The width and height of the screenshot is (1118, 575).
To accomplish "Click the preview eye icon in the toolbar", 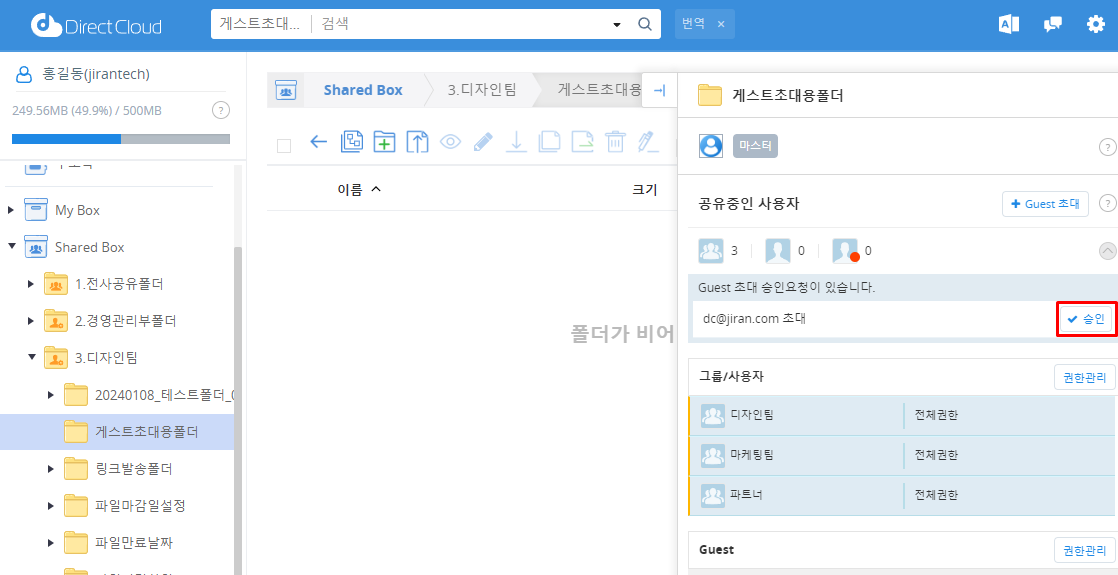I will pyautogui.click(x=450, y=142).
